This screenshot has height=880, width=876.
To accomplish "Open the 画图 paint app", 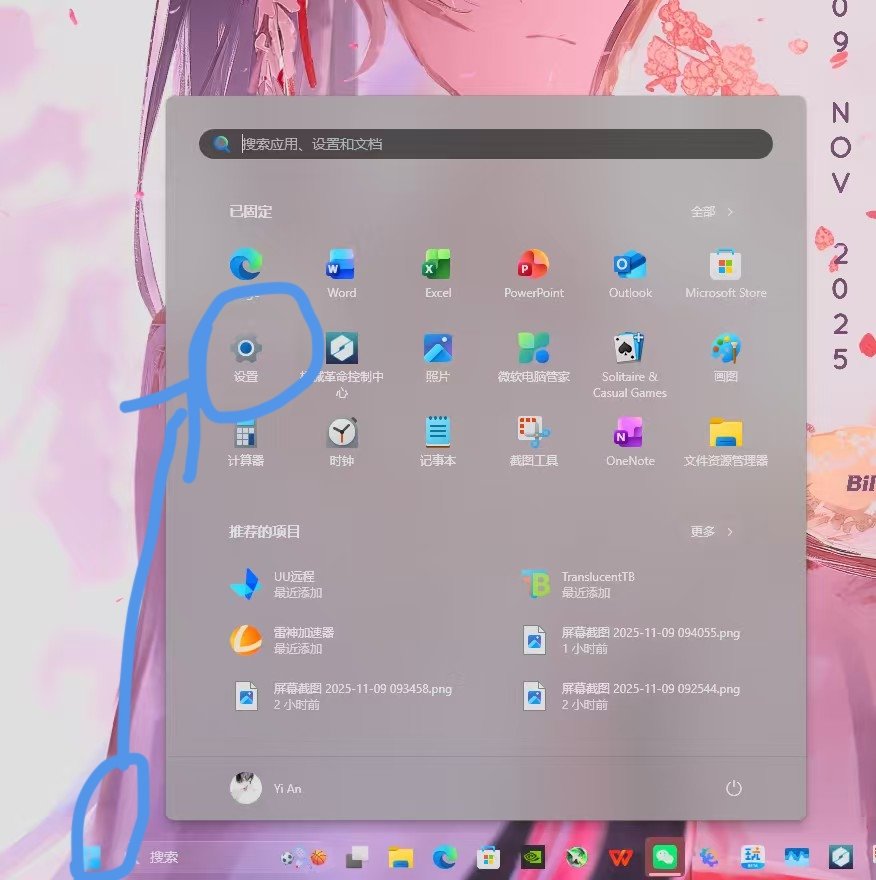I will [x=726, y=349].
